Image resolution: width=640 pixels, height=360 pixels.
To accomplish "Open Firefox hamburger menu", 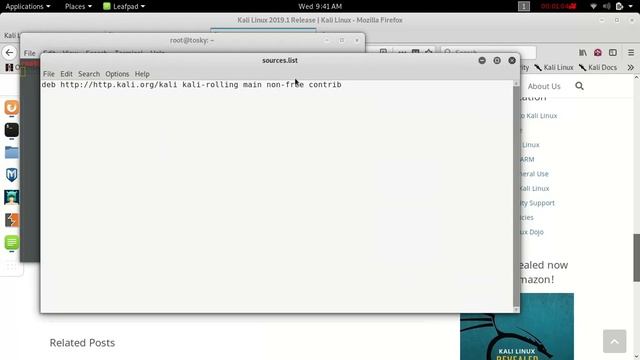I will (631, 53).
